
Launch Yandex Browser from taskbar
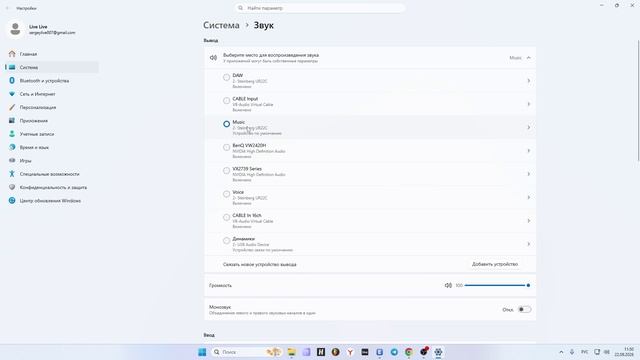point(350,352)
